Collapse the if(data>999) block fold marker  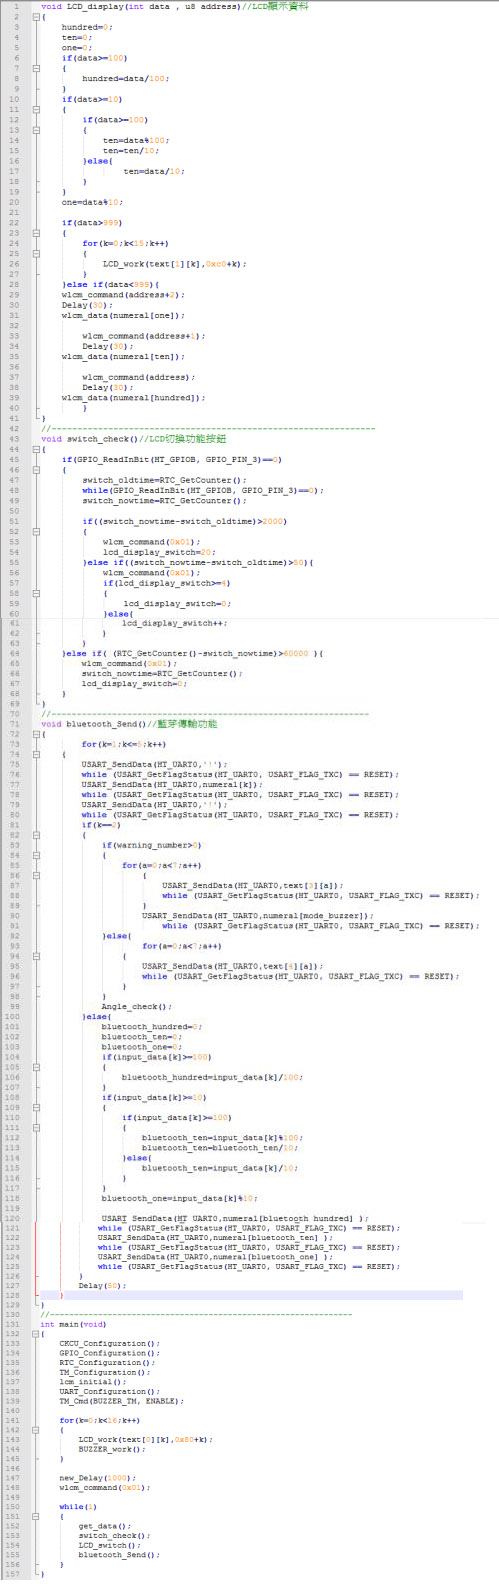37,233
